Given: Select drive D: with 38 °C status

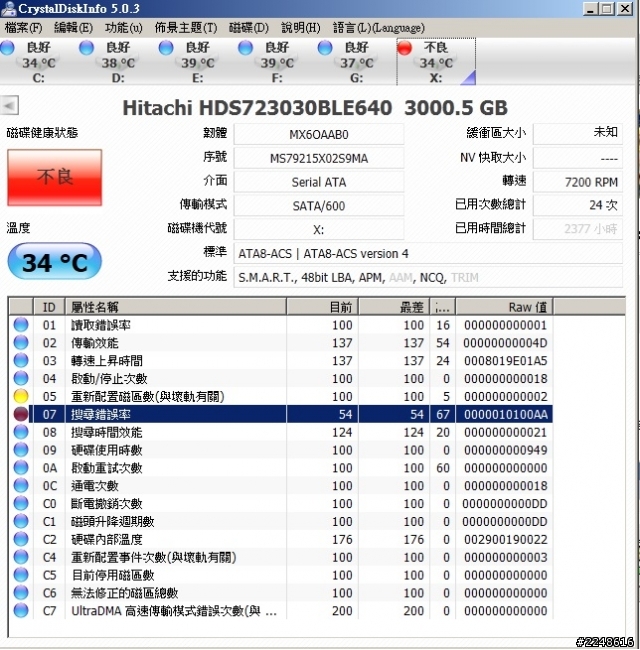Looking at the screenshot, I should click(118, 62).
